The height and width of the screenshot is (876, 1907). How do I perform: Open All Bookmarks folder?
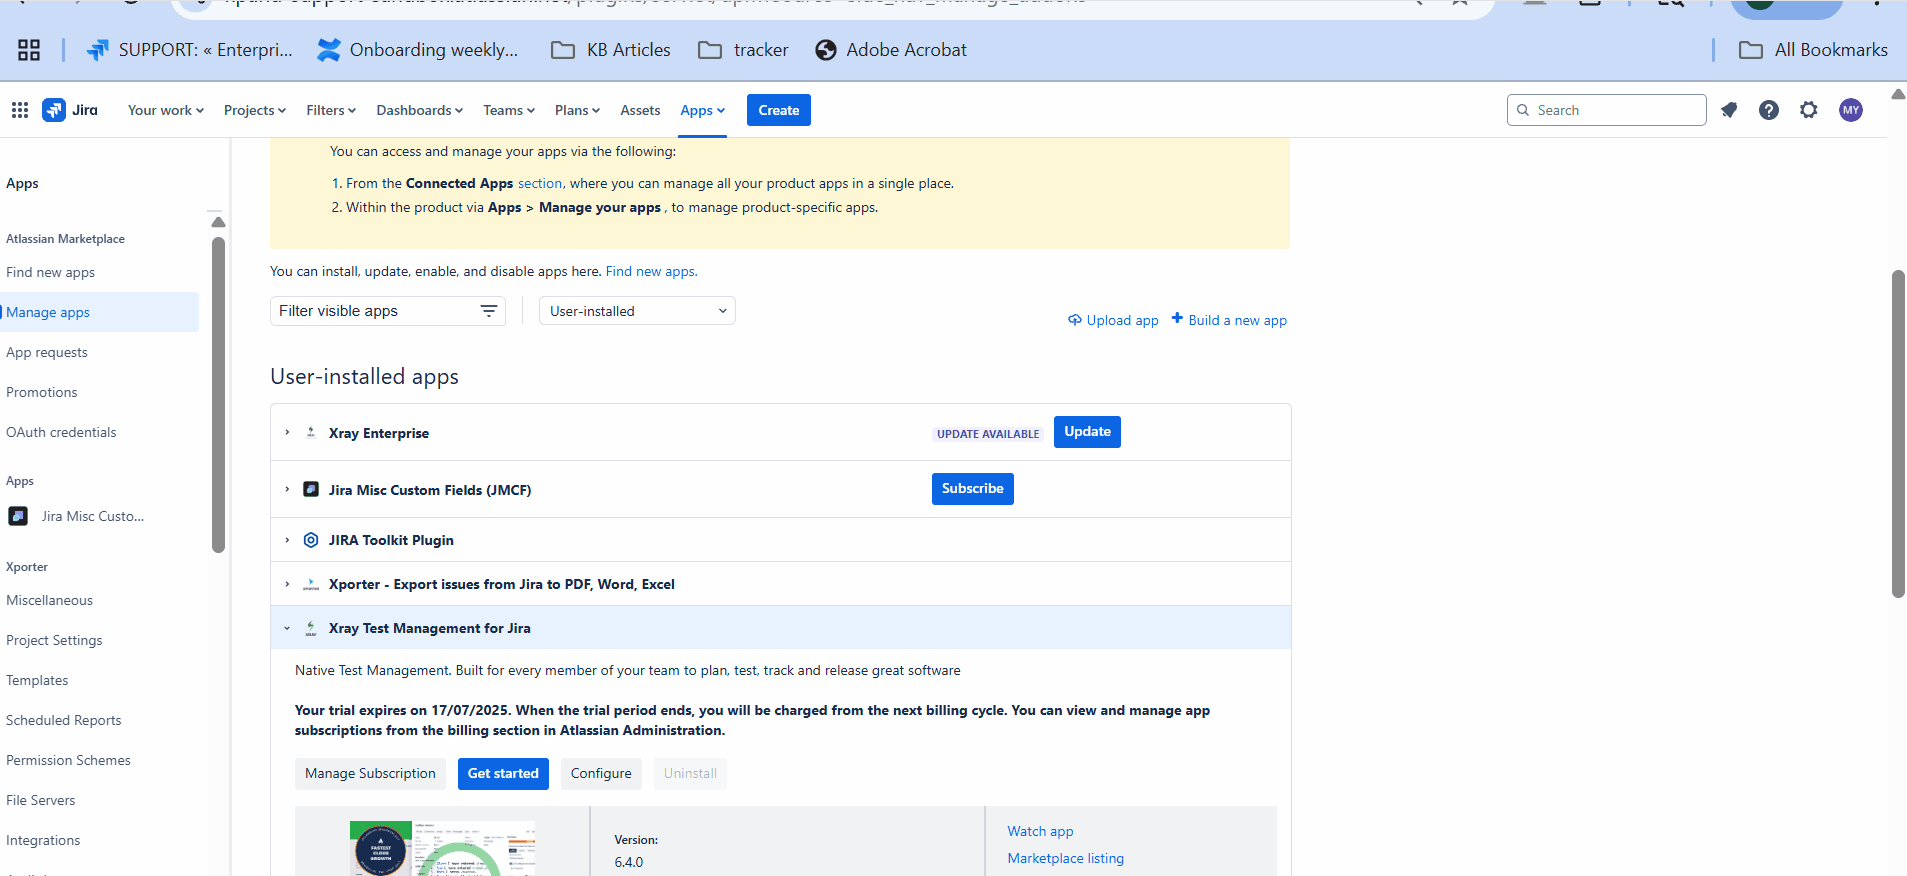click(1813, 50)
